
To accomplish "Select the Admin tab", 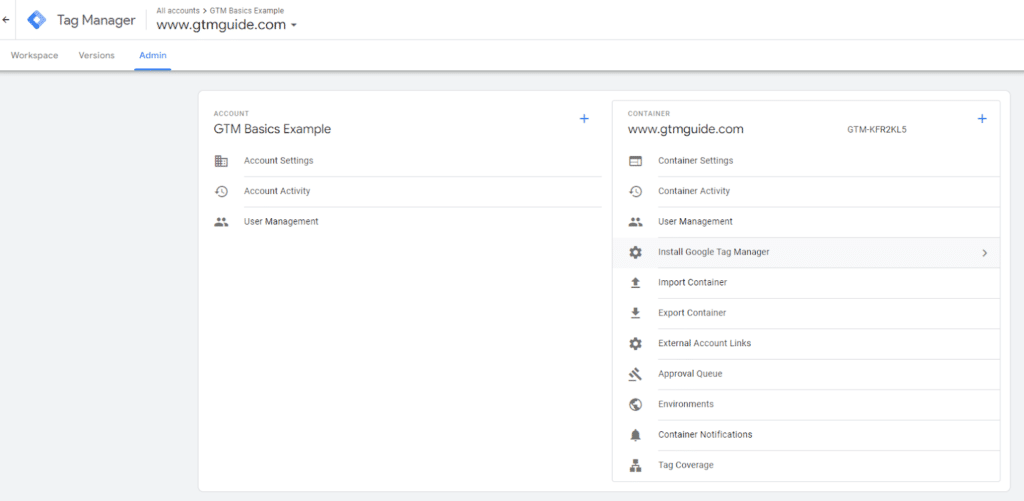I will pyautogui.click(x=153, y=56).
